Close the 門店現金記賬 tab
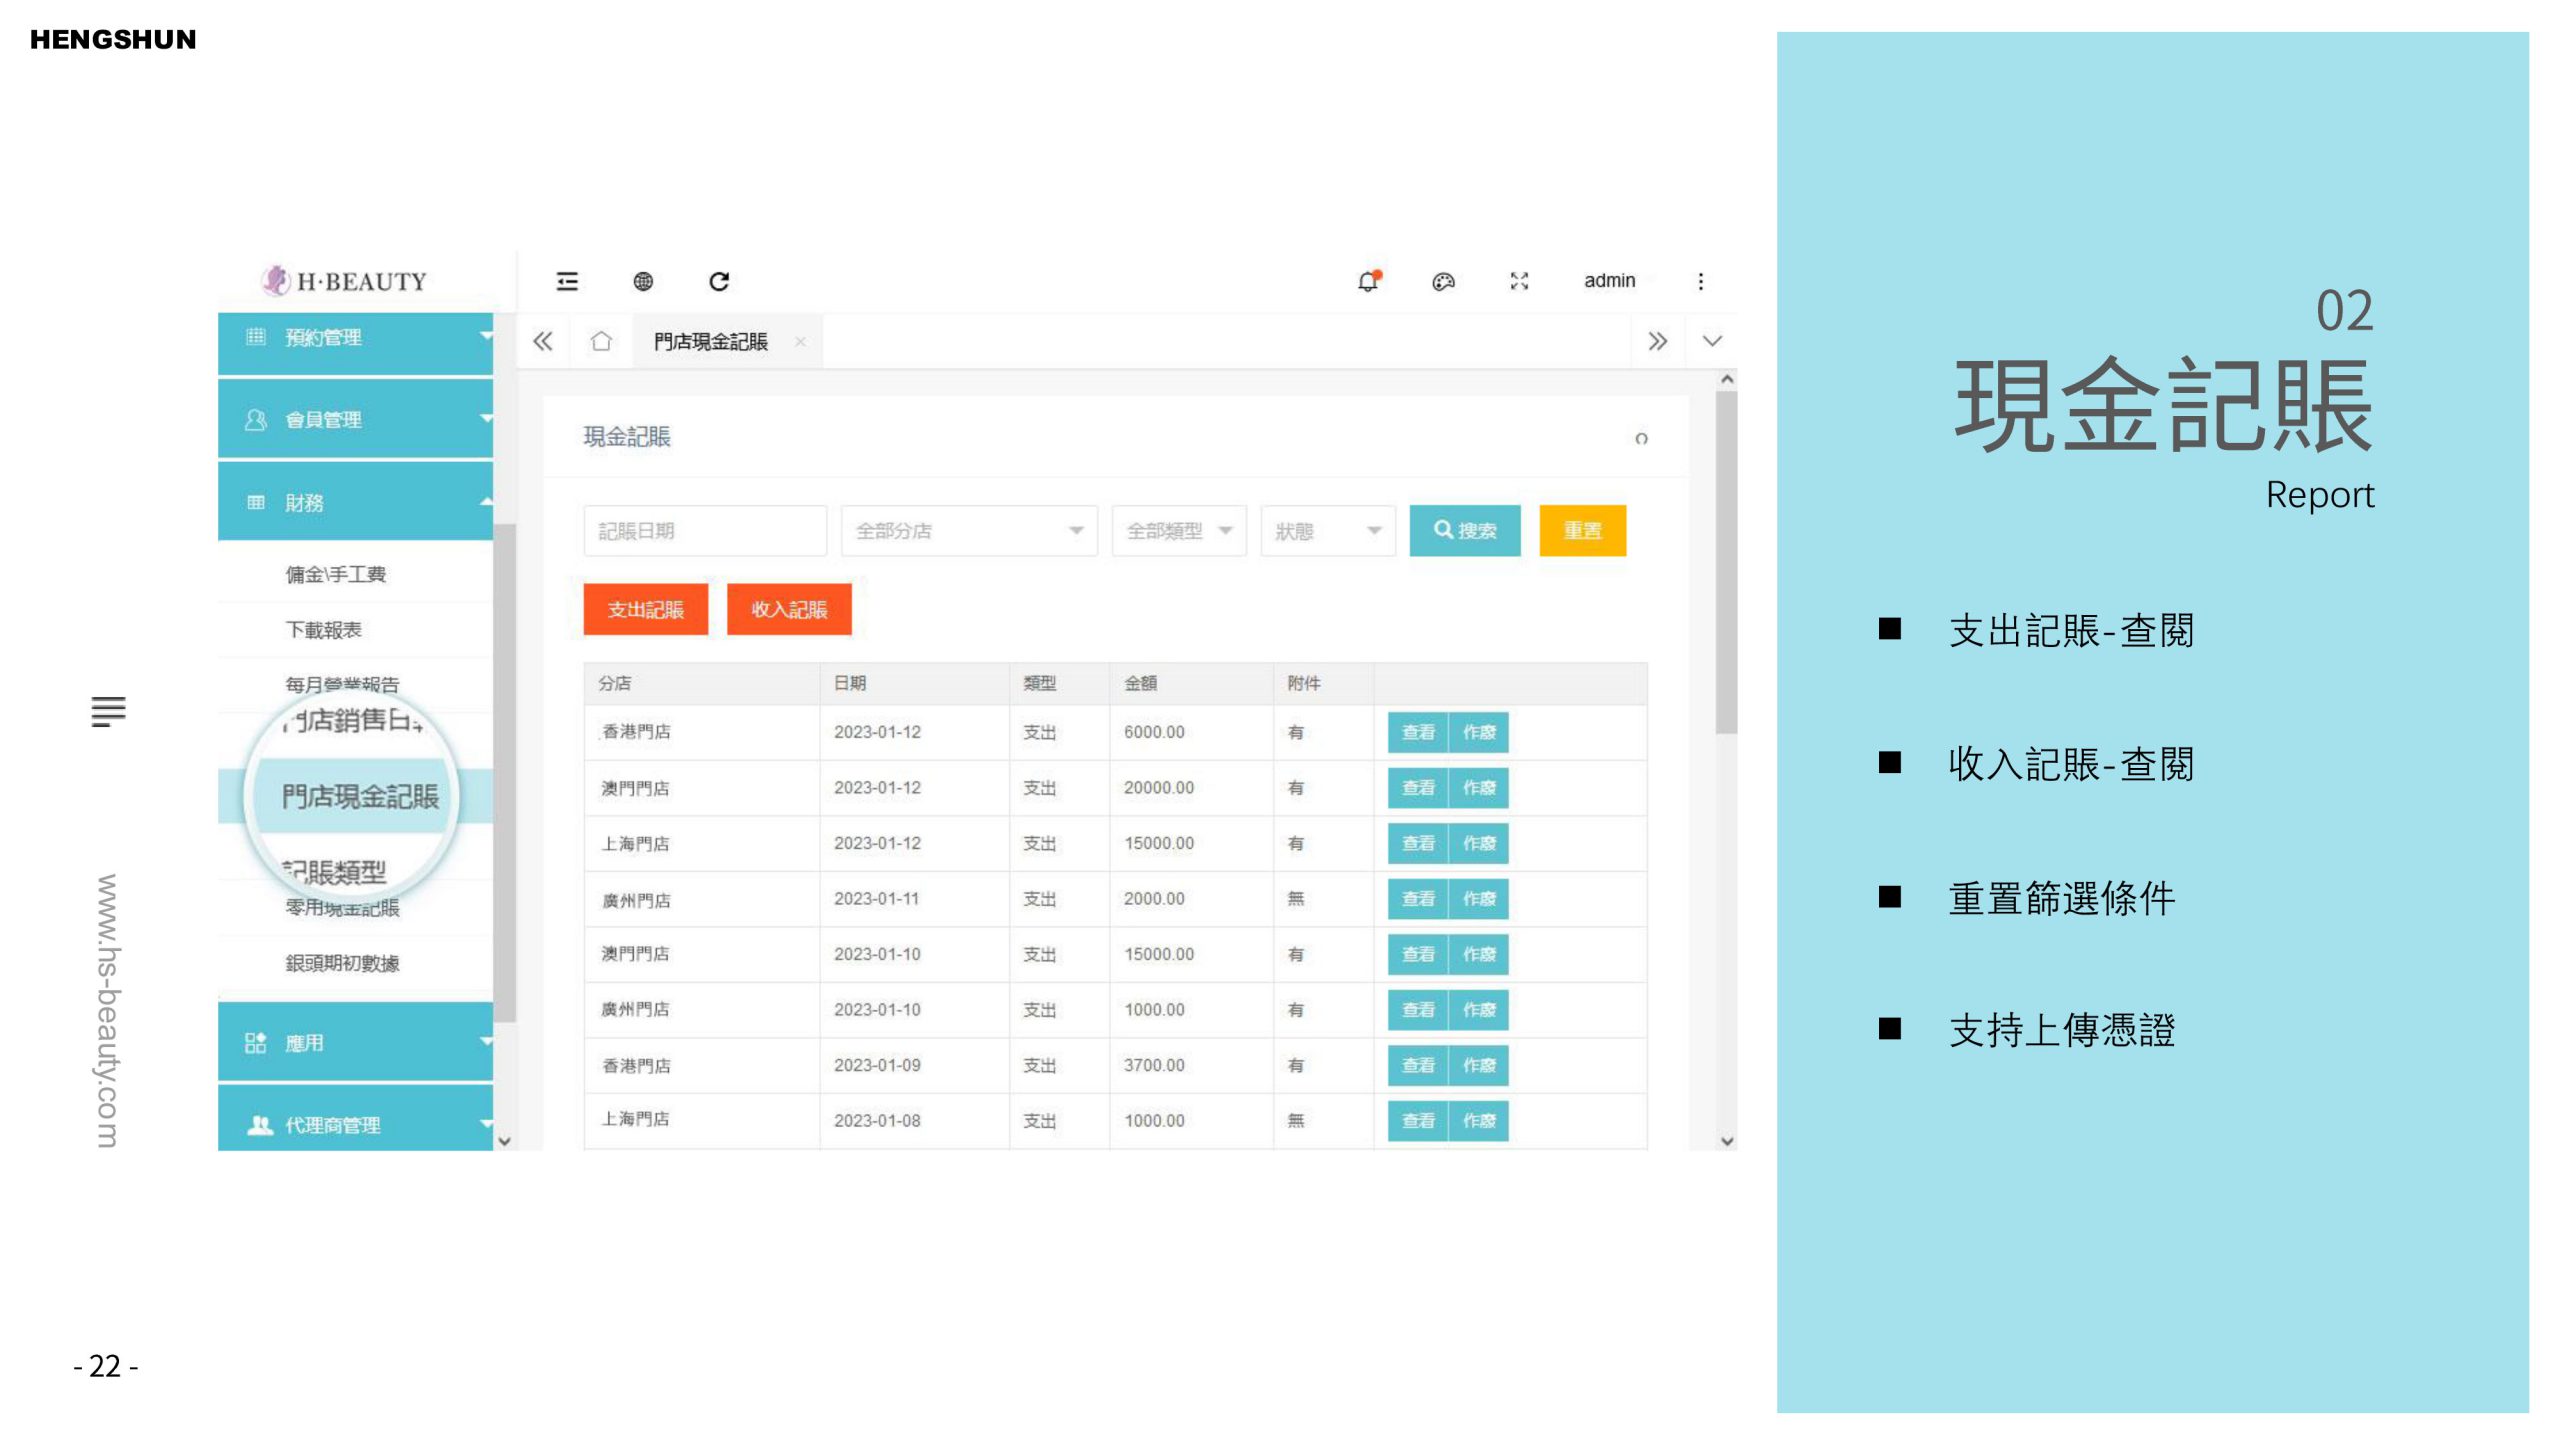The height and width of the screenshot is (1440, 2560). pos(800,341)
